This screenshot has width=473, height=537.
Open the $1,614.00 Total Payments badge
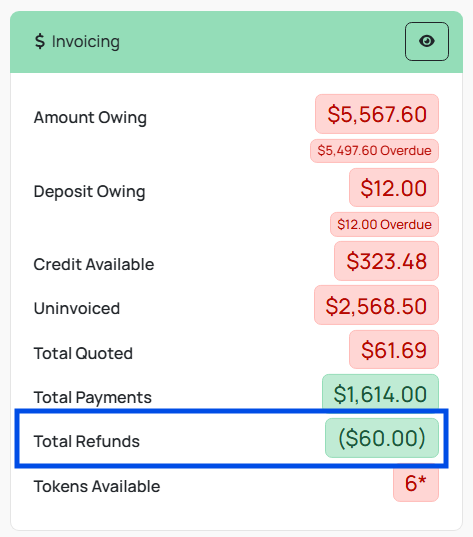pos(380,392)
